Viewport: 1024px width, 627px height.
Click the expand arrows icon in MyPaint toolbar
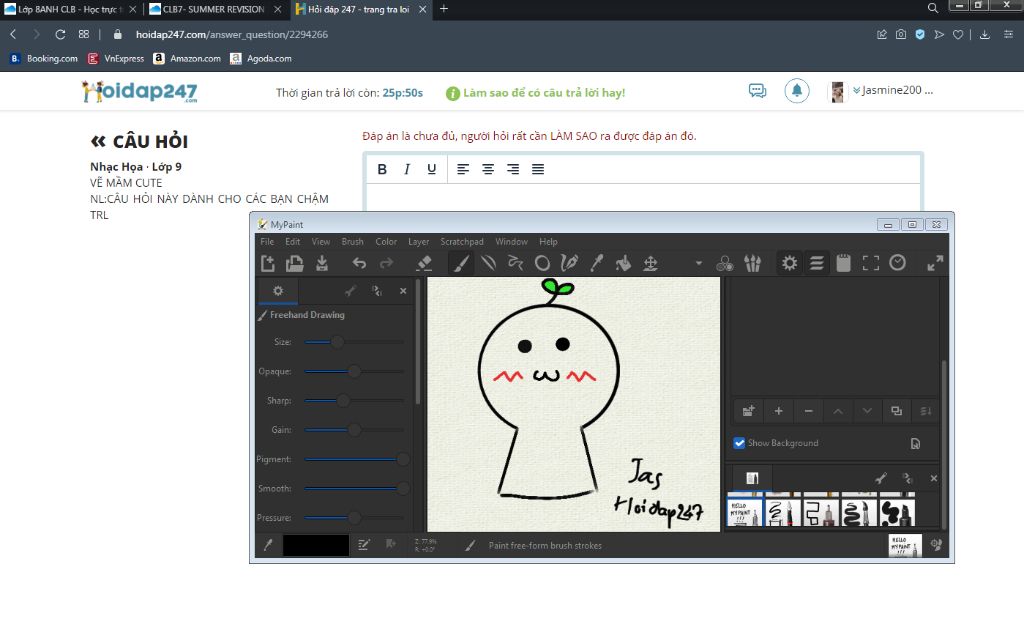(x=935, y=263)
